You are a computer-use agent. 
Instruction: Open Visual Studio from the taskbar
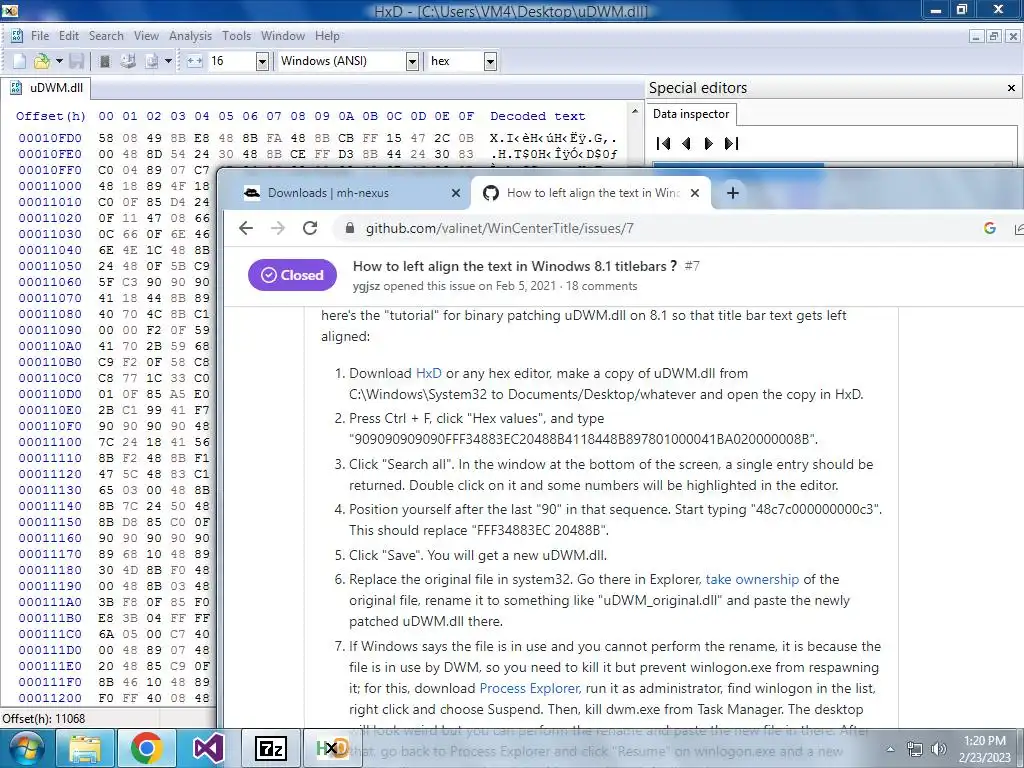pyautogui.click(x=208, y=748)
